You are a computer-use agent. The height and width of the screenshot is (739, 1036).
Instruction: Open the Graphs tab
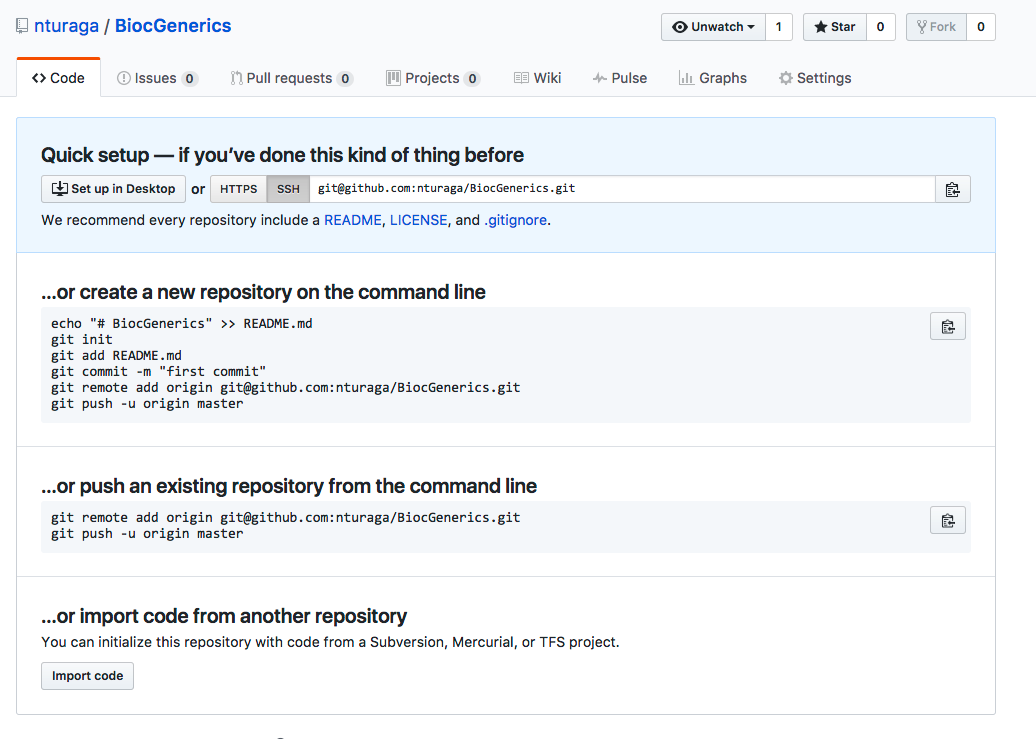tap(712, 78)
